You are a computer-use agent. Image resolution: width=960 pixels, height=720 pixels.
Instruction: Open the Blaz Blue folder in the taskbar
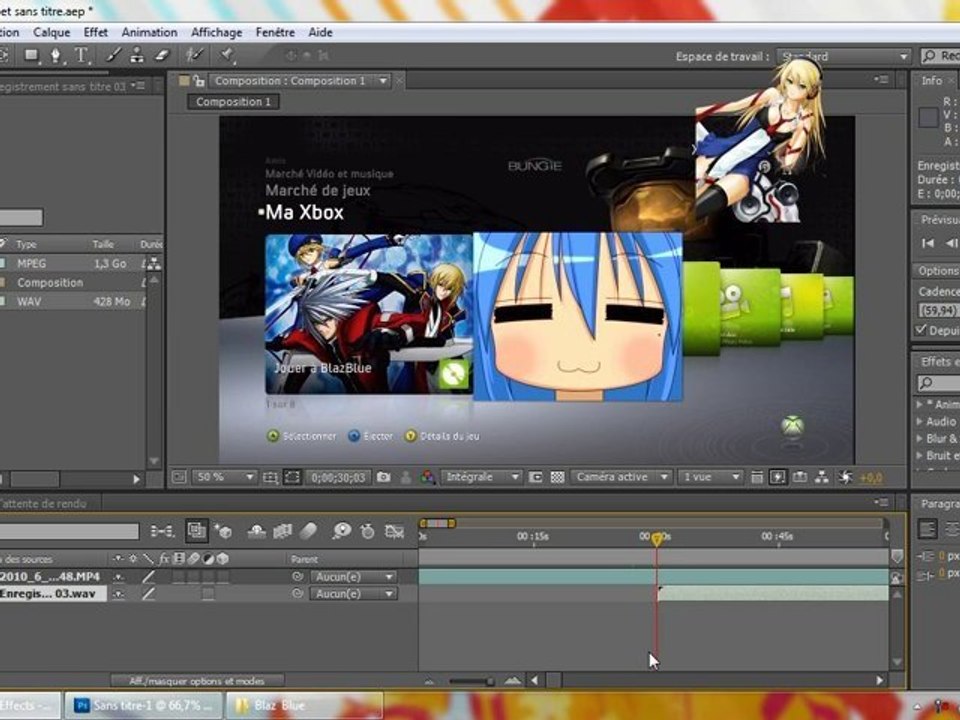tap(304, 706)
